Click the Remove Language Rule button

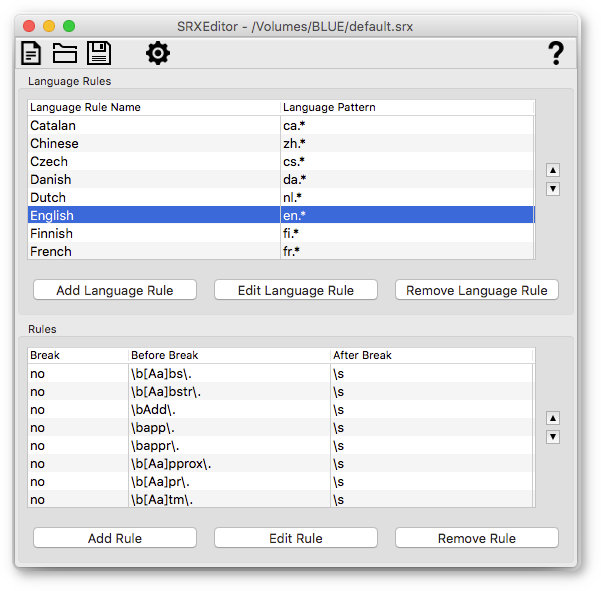pos(476,290)
